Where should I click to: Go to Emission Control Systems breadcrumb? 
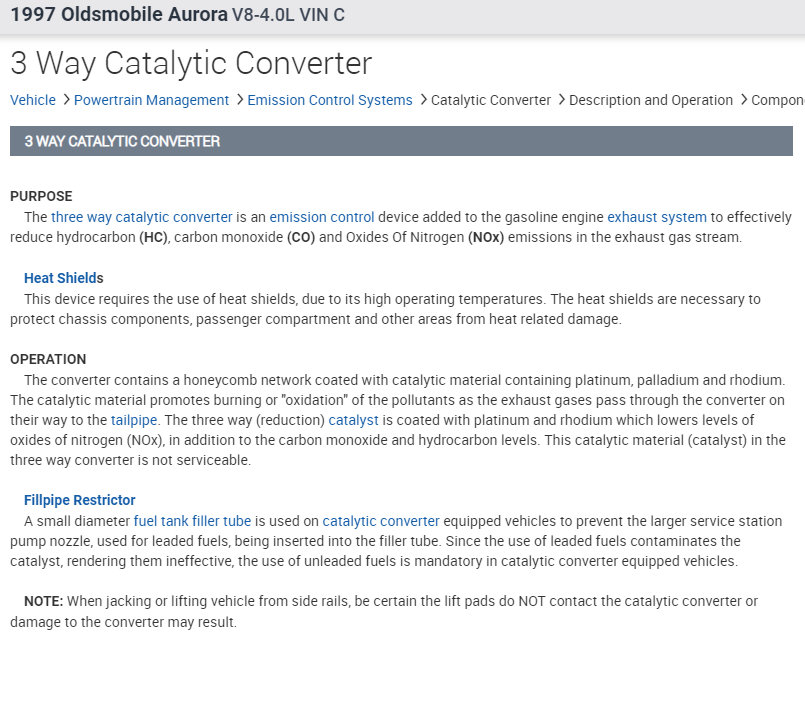coord(329,100)
